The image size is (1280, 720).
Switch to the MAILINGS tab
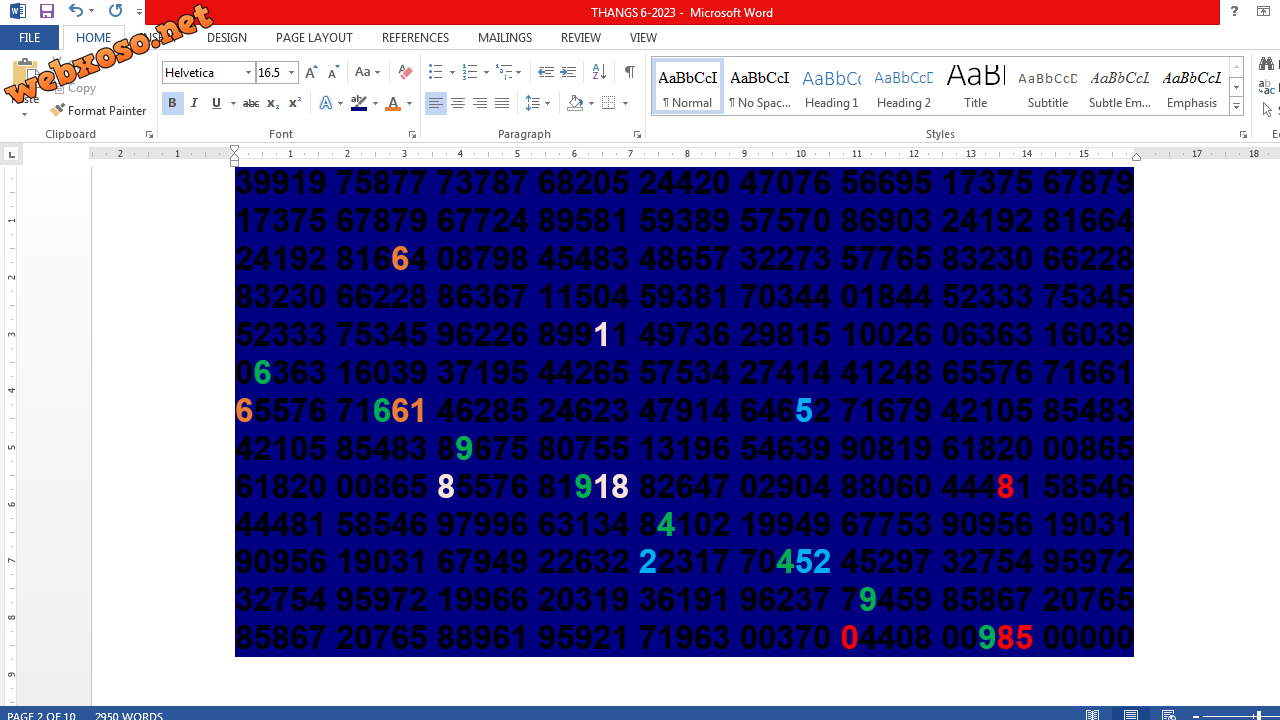505,38
